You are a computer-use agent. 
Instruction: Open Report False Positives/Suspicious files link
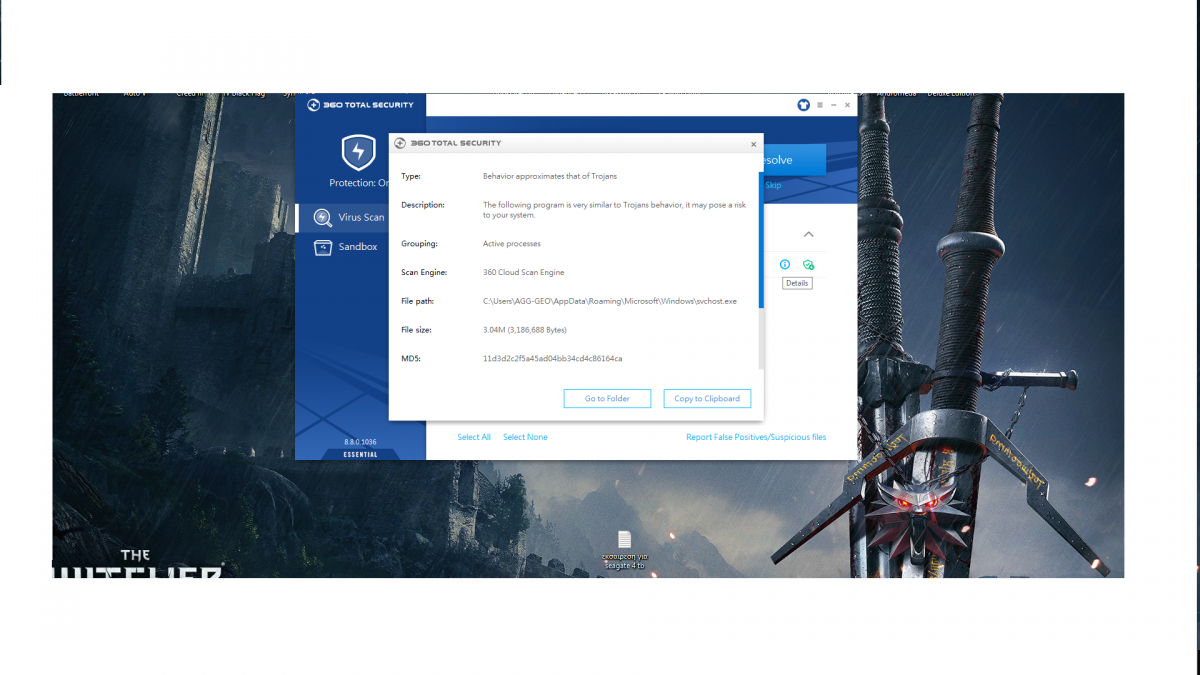756,437
